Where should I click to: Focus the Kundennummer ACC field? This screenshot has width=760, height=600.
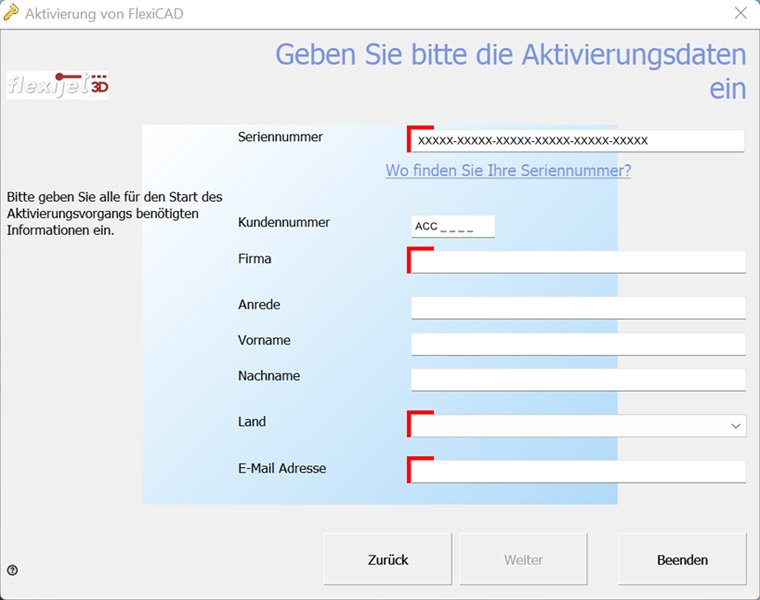[453, 226]
